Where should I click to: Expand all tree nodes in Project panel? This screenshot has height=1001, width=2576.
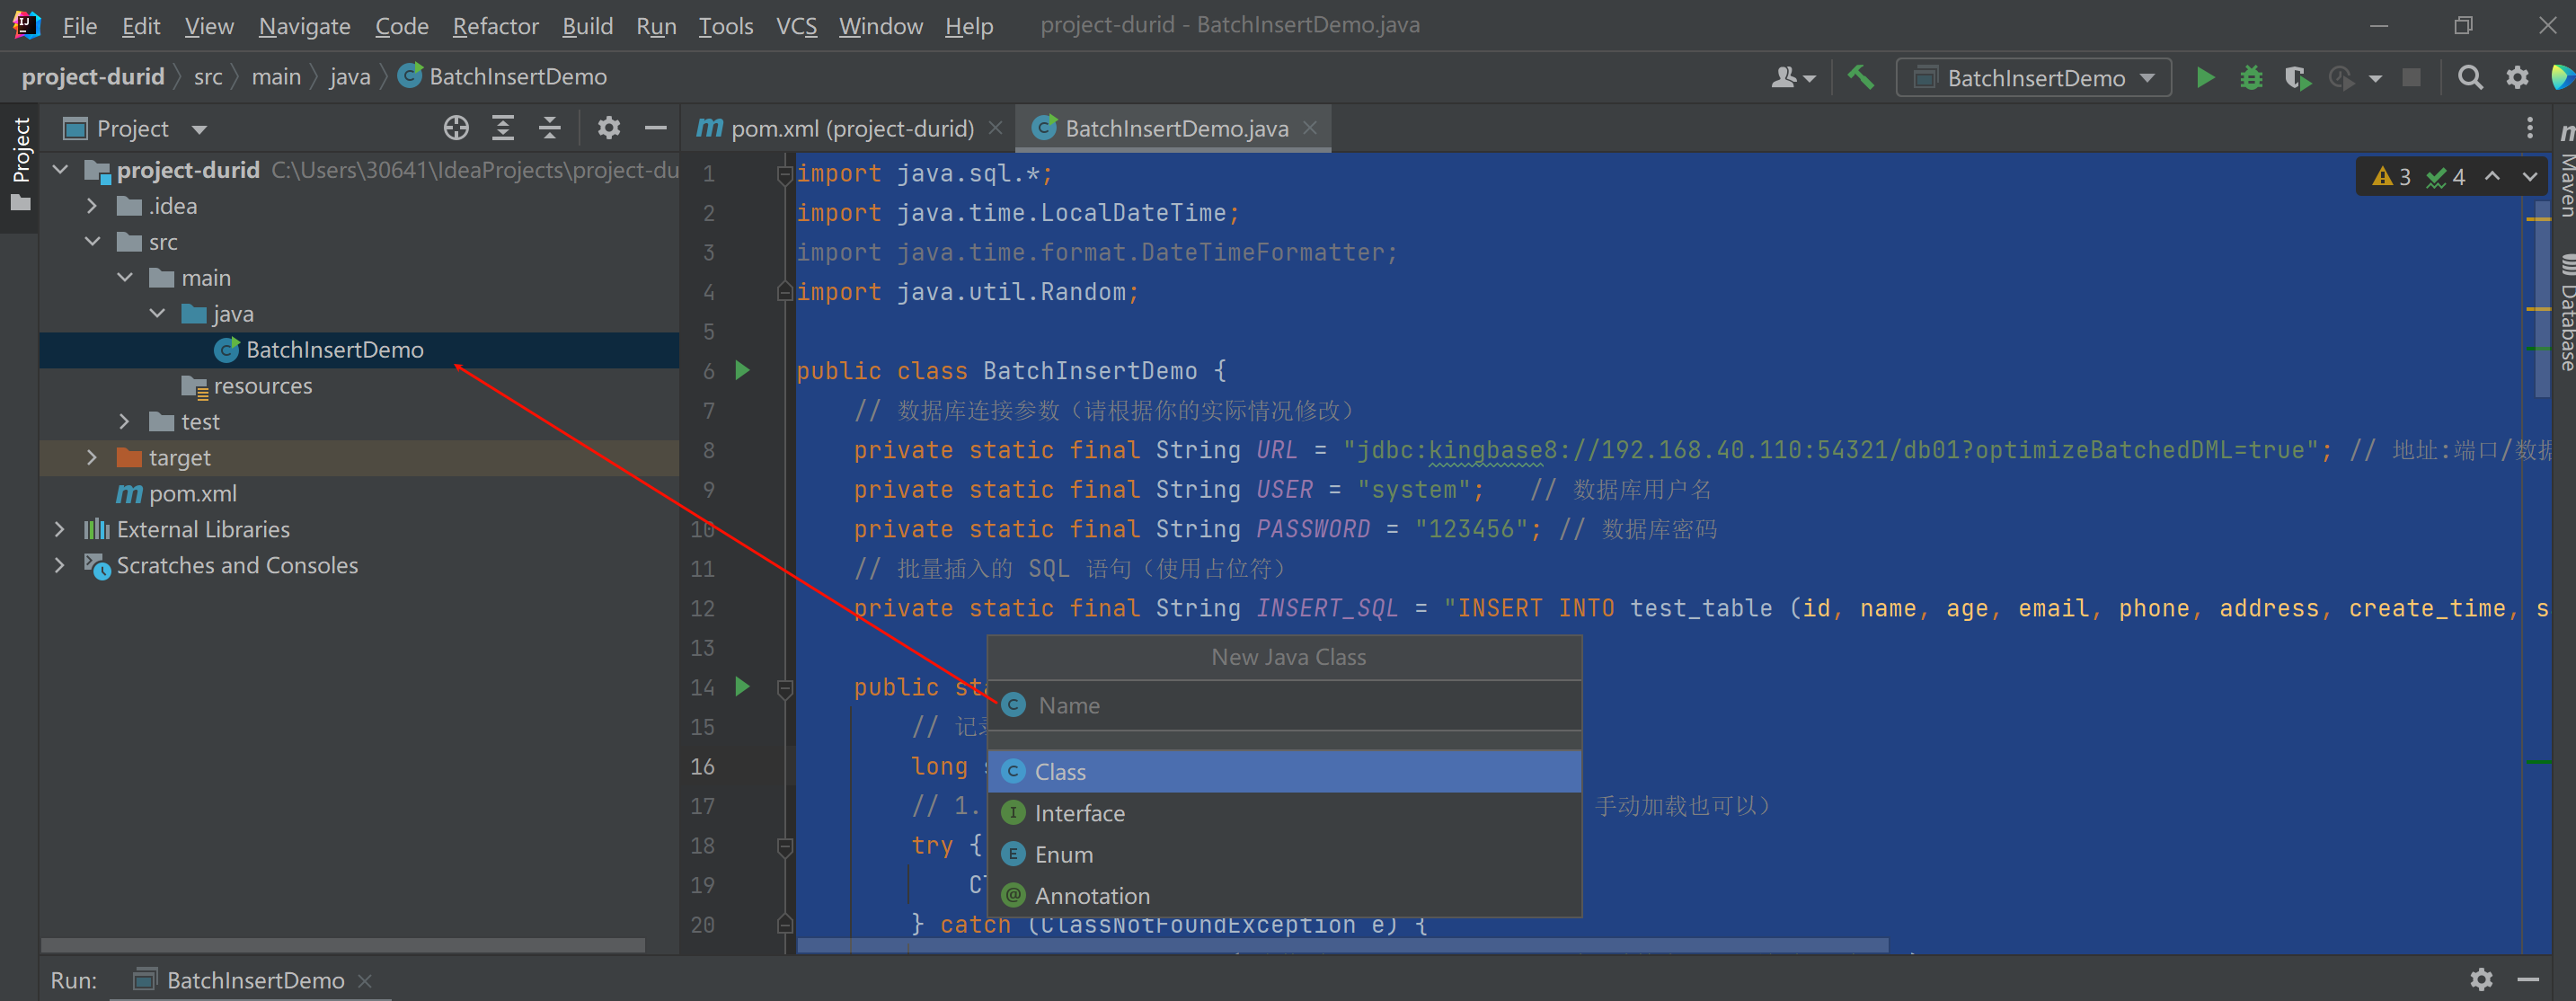click(x=503, y=128)
